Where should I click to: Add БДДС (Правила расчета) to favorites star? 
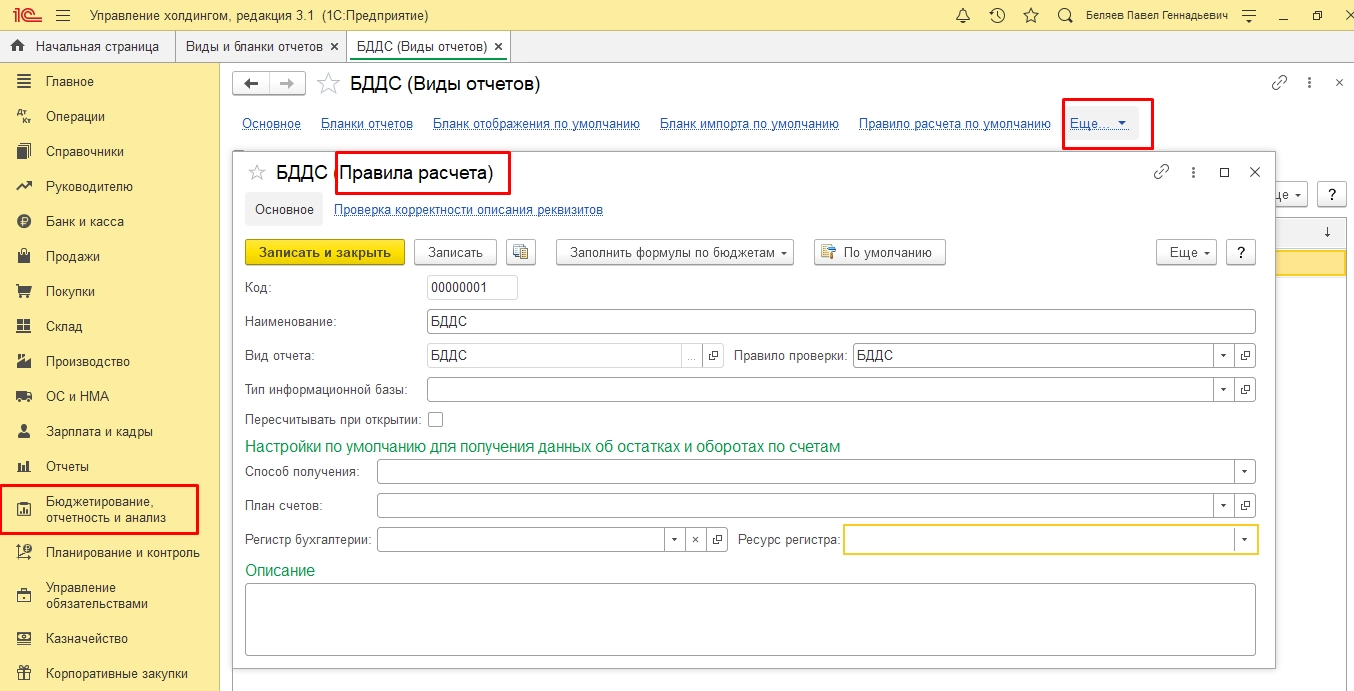tap(257, 173)
